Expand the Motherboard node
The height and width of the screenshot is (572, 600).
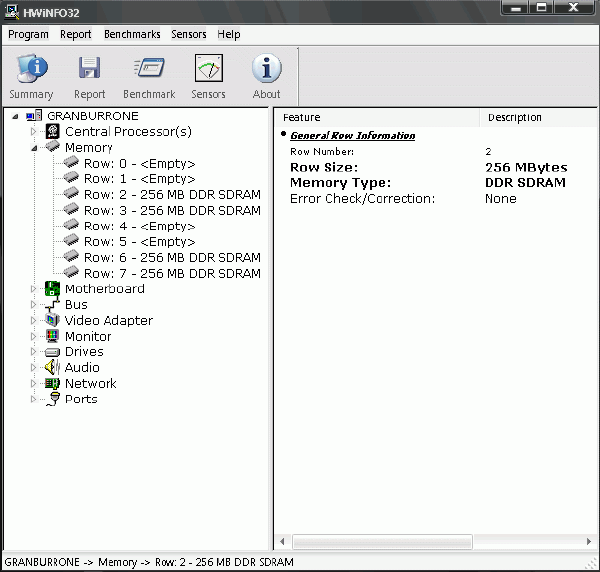tap(33, 289)
